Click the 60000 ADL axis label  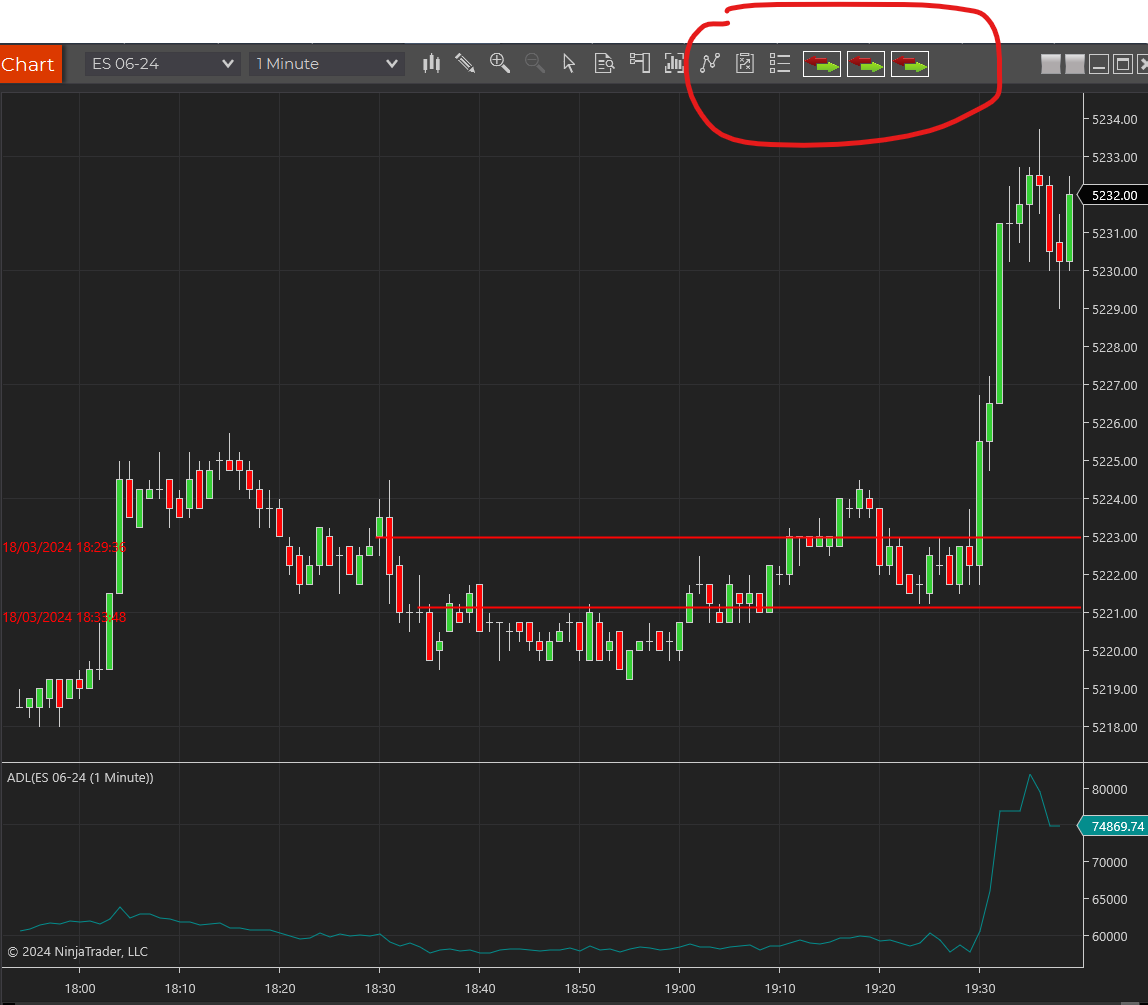tap(1109, 936)
